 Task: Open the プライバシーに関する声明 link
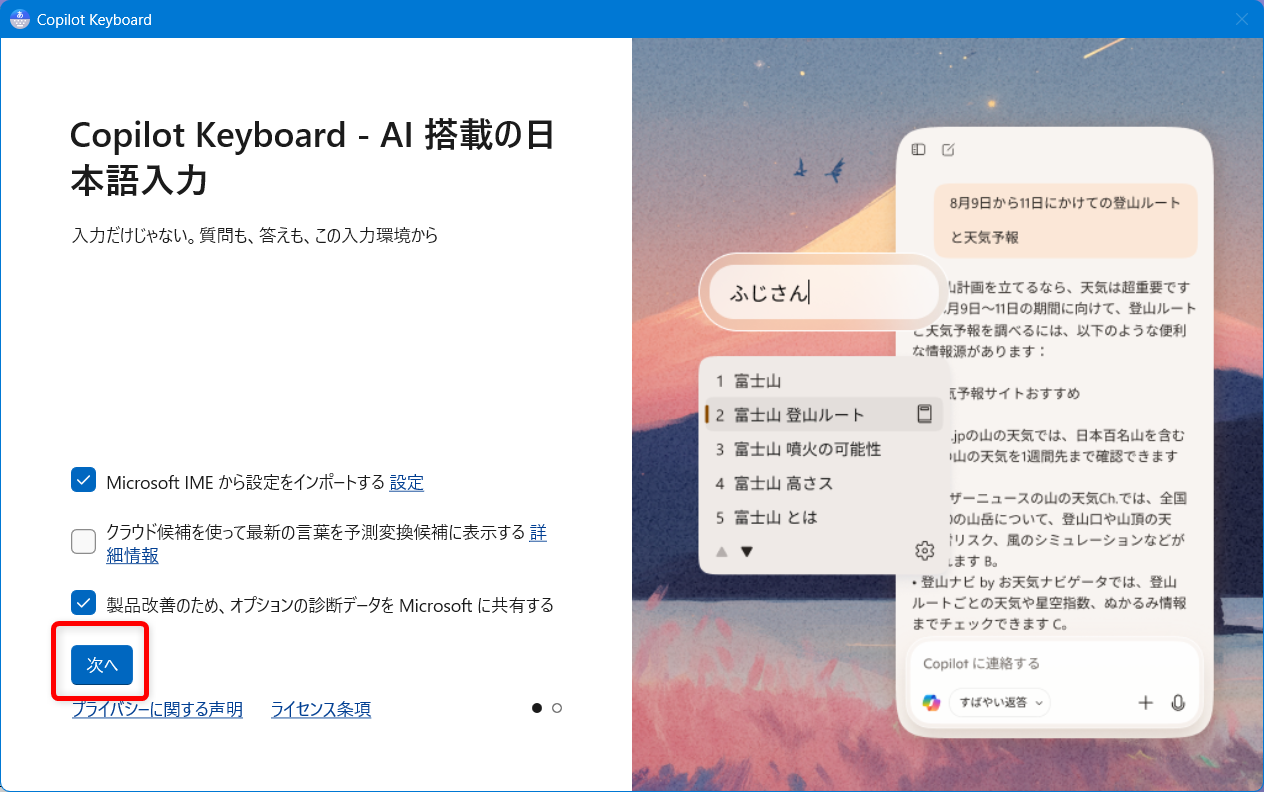(x=157, y=709)
